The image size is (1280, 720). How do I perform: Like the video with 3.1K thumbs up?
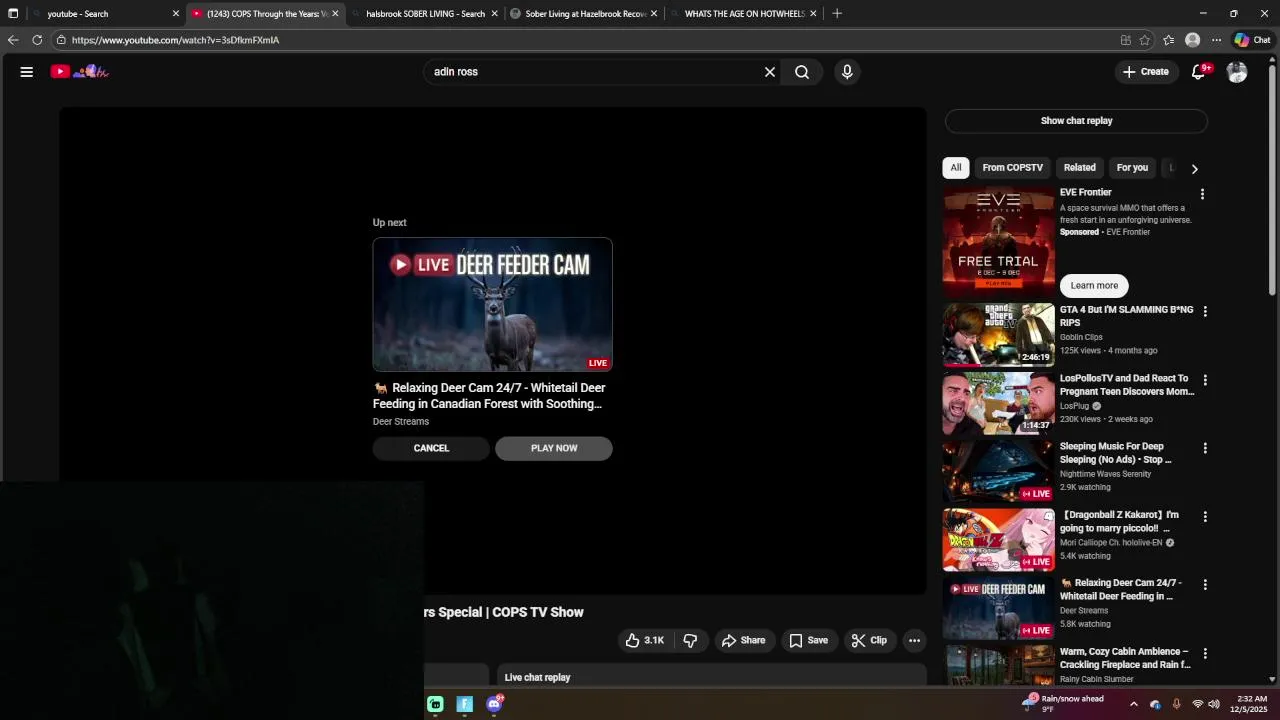[644, 641]
